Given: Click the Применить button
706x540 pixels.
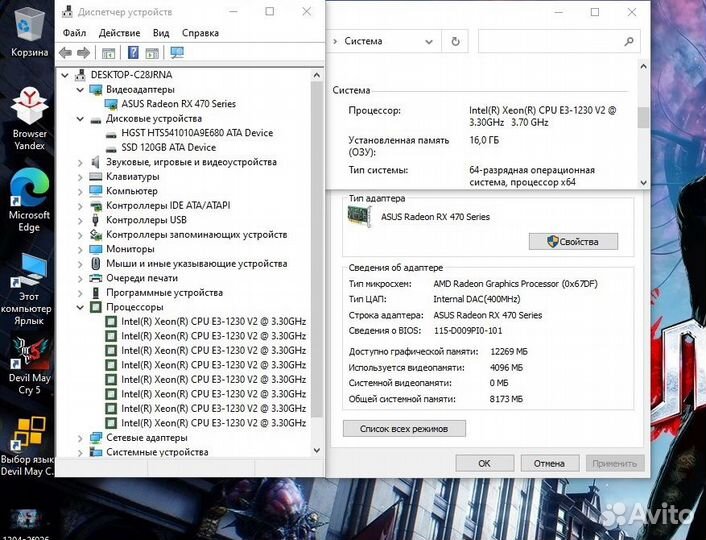Looking at the screenshot, I should [x=615, y=463].
